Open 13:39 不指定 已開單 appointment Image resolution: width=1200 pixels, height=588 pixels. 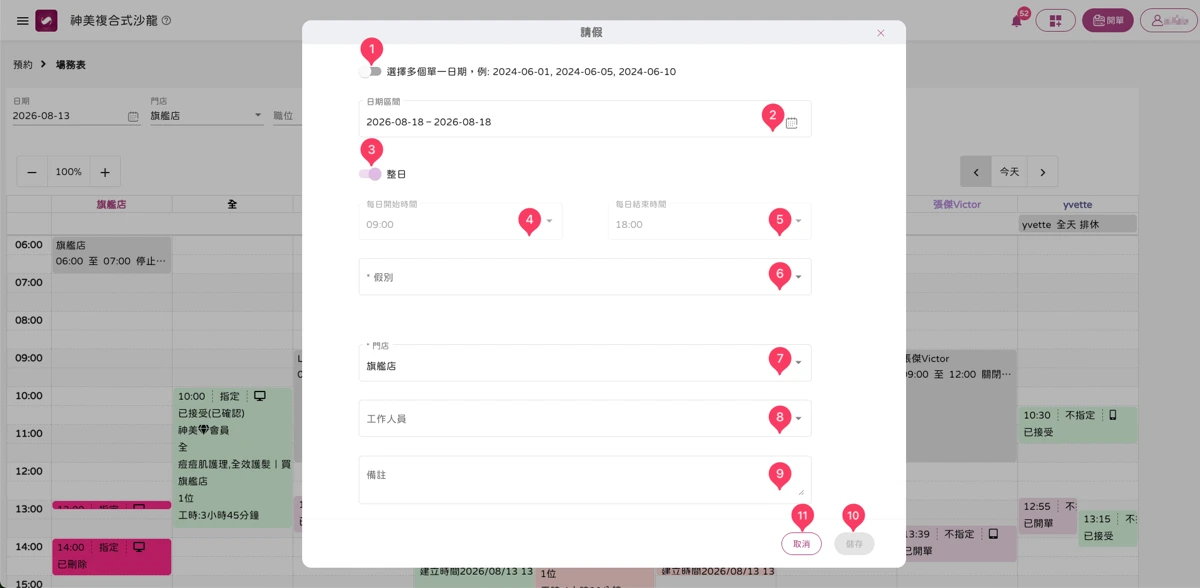pos(958,543)
